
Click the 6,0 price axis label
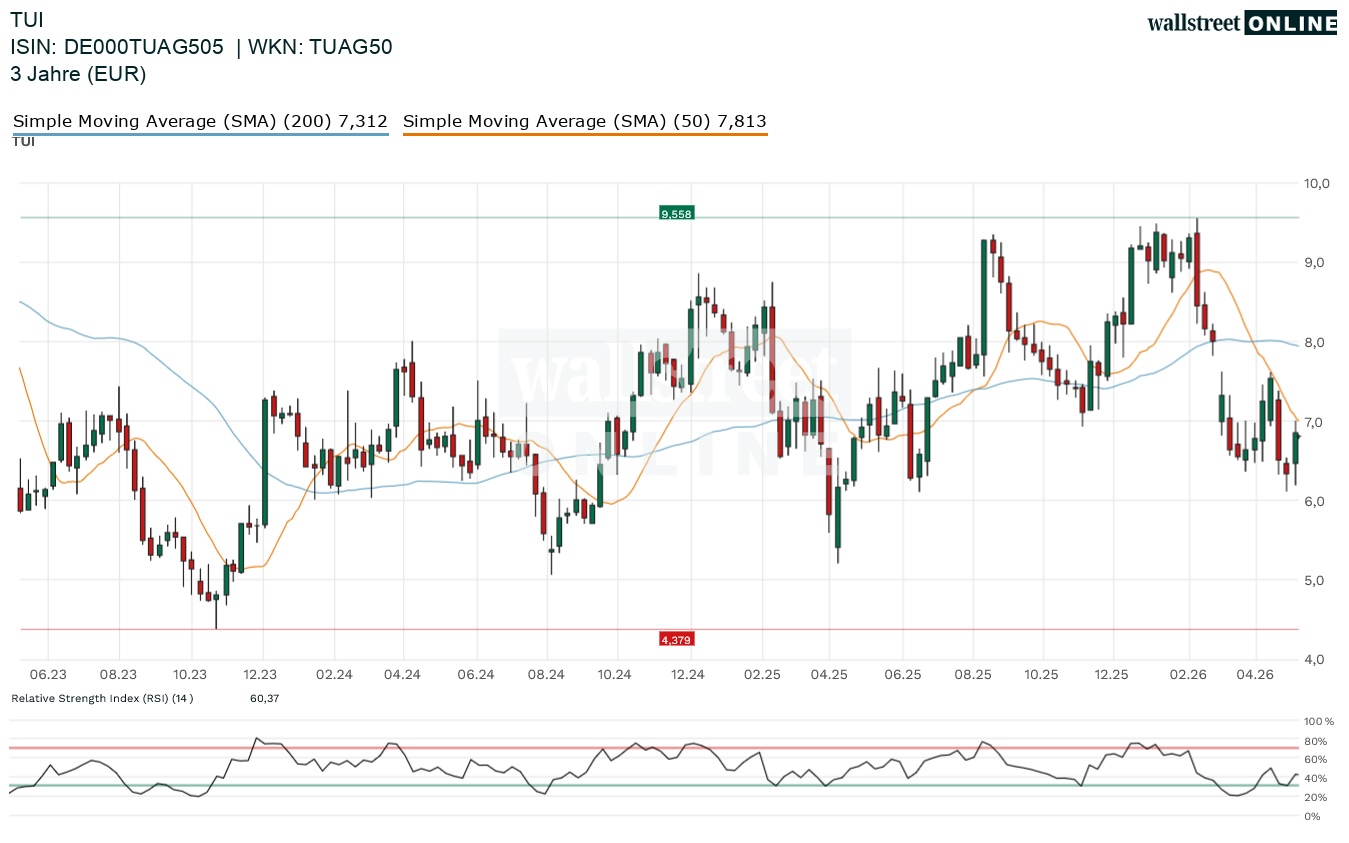[x=1313, y=501]
